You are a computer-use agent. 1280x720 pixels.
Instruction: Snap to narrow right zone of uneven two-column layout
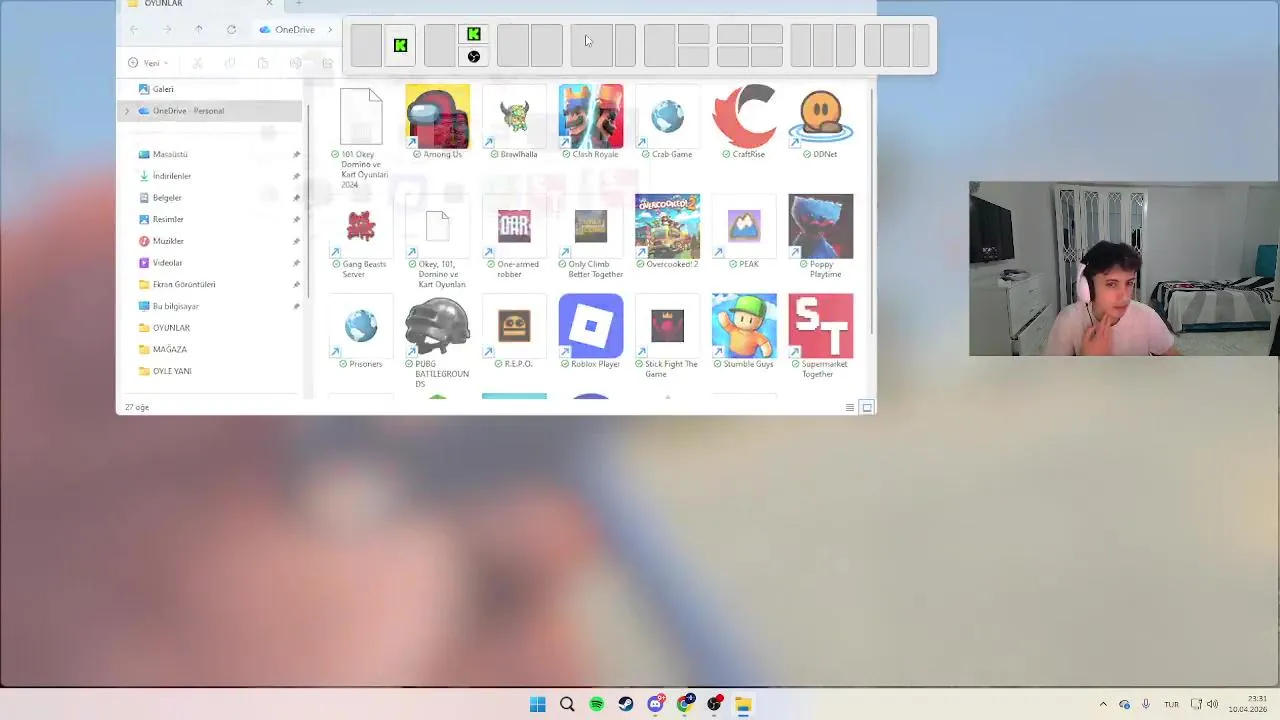pyautogui.click(x=625, y=45)
